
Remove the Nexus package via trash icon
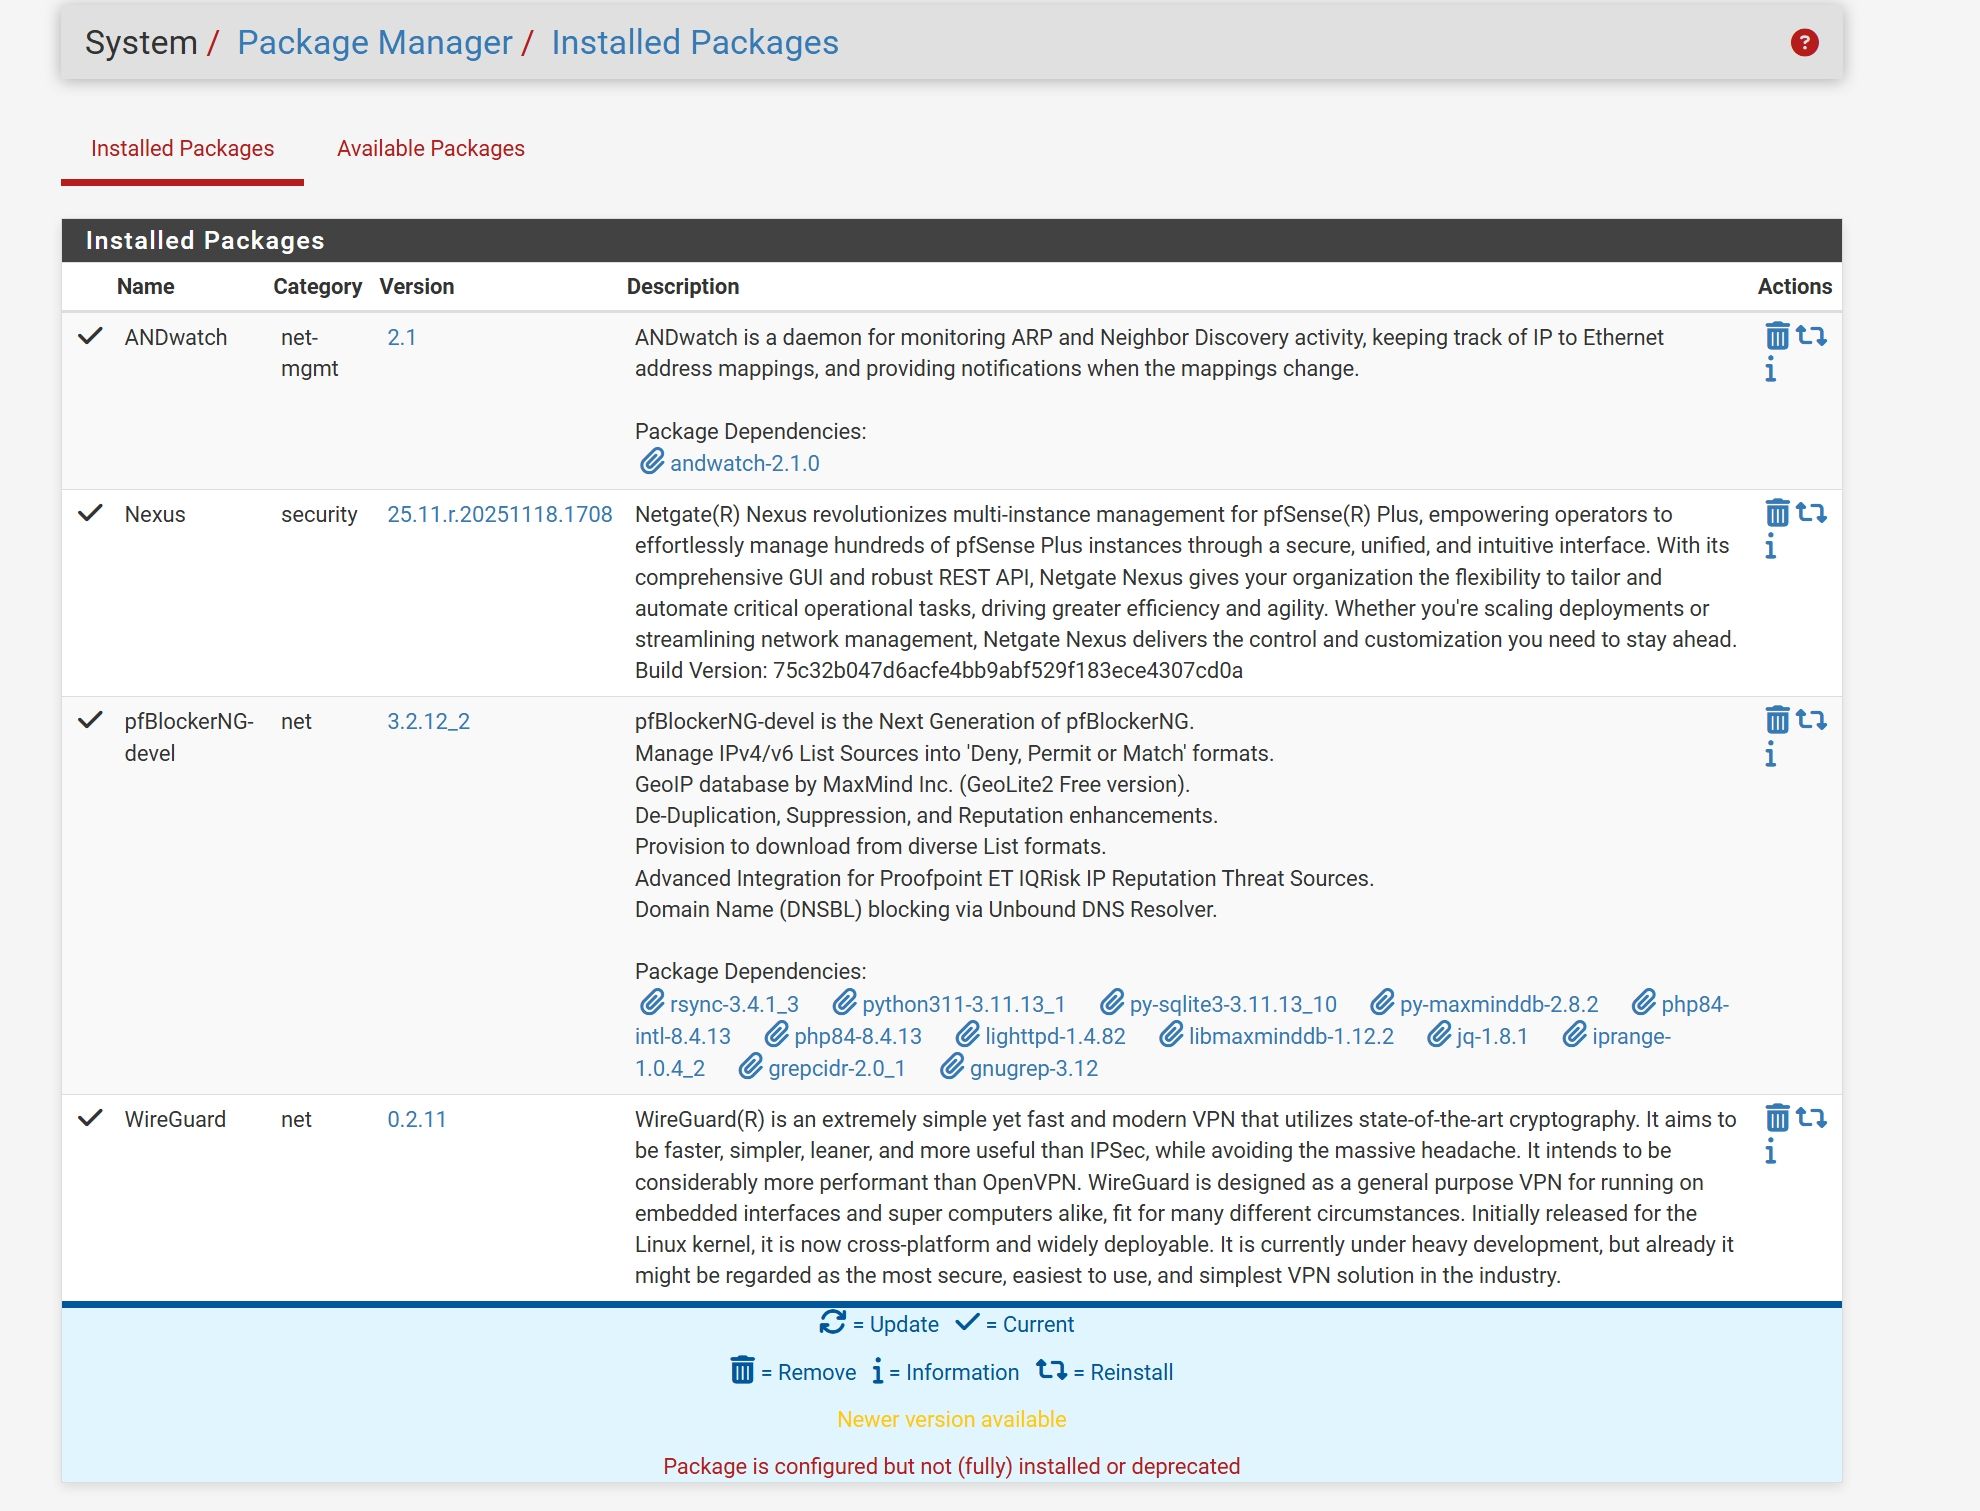click(x=1776, y=513)
